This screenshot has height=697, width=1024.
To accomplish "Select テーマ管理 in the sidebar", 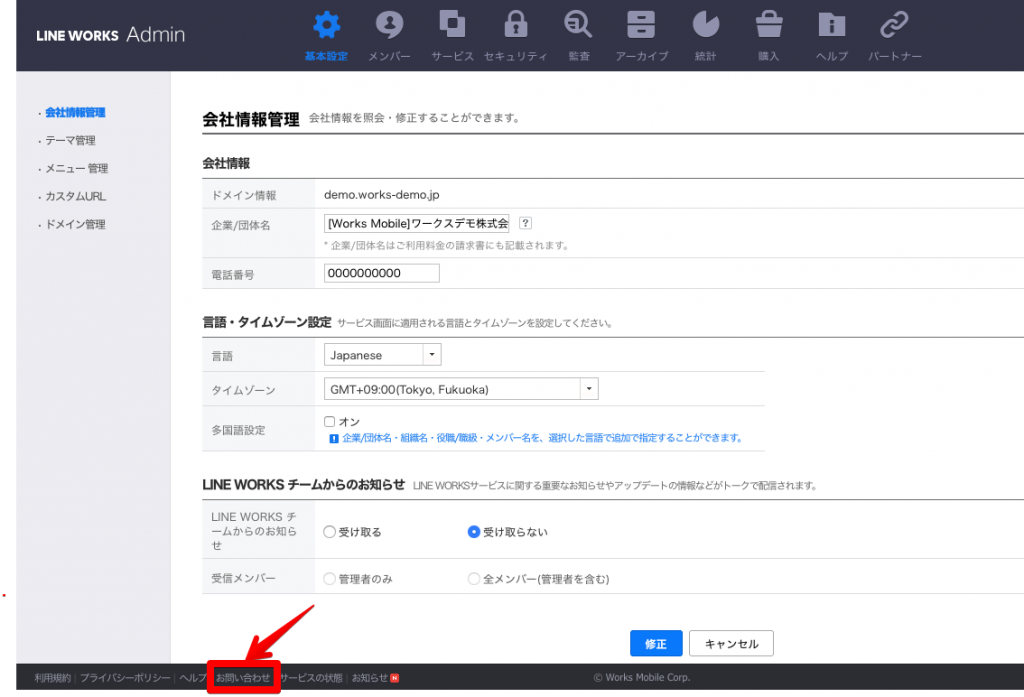I will pos(70,141).
